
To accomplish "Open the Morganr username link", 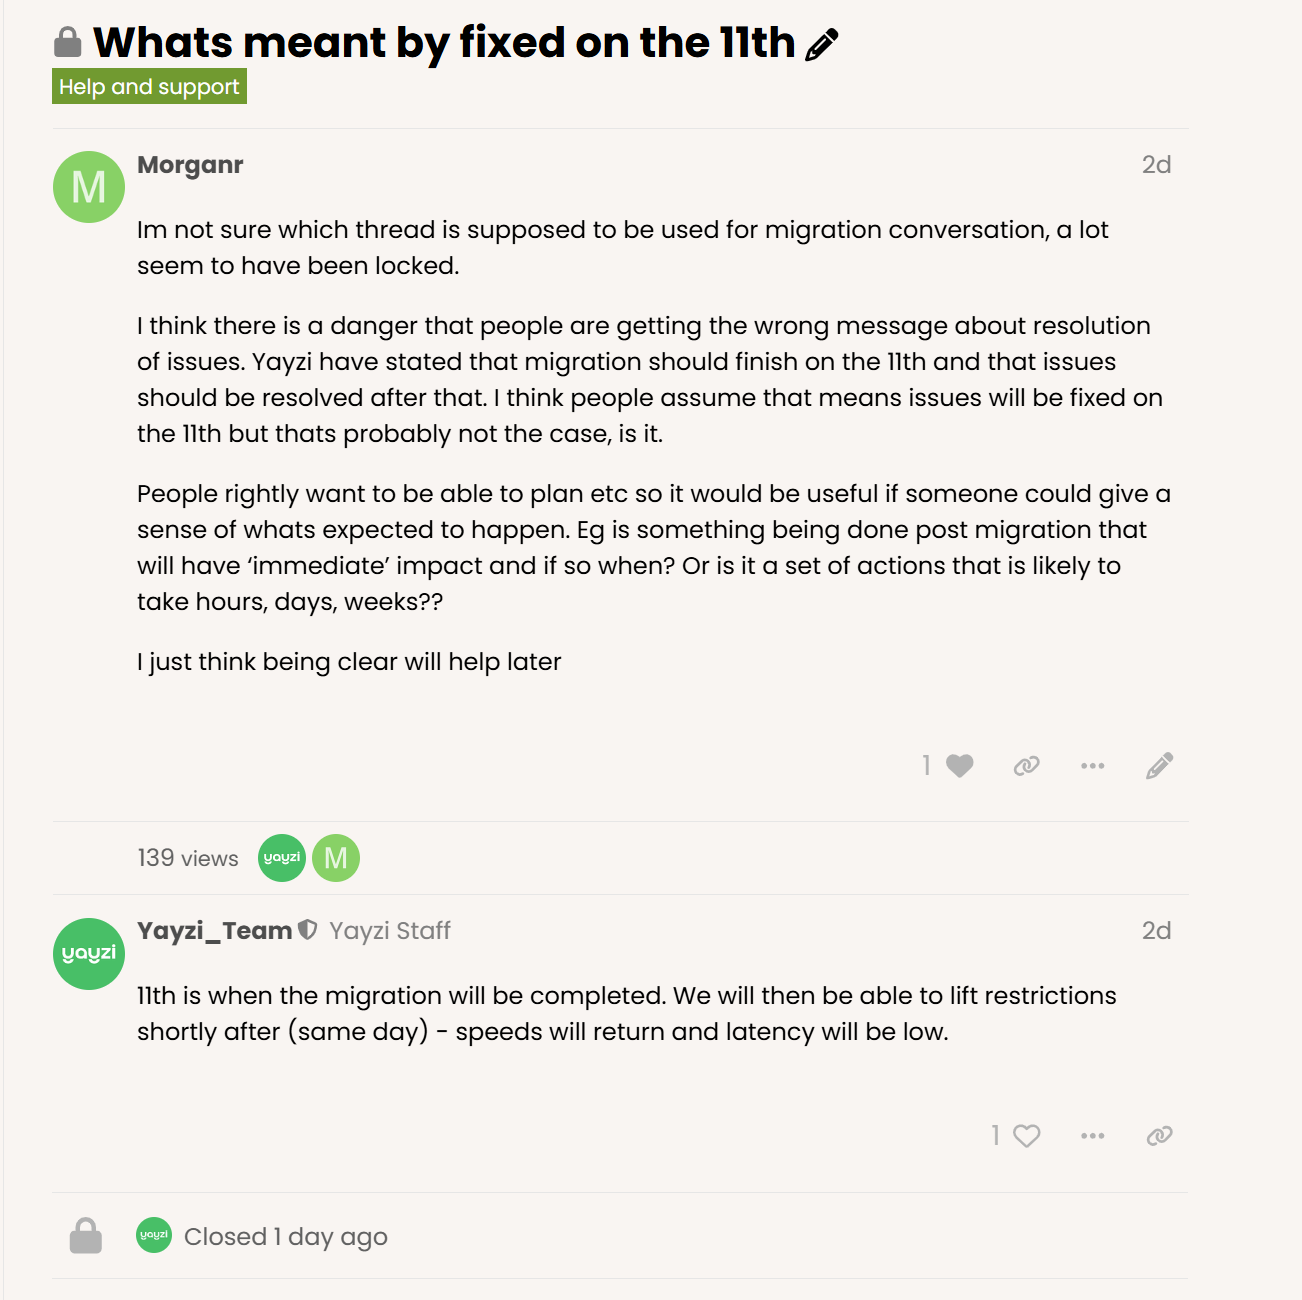I will pos(190,165).
